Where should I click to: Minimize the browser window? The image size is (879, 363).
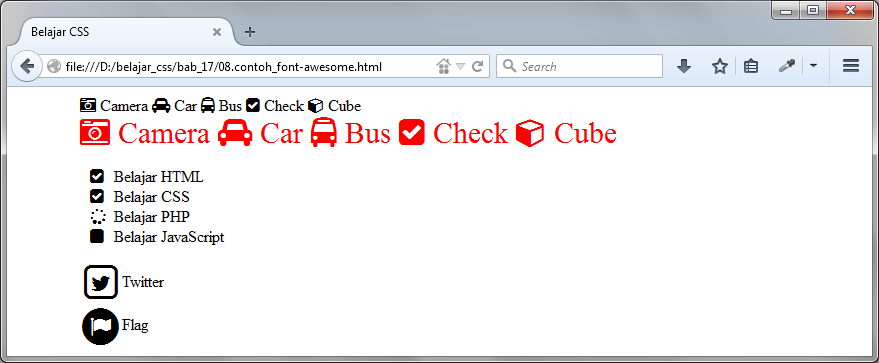(786, 11)
